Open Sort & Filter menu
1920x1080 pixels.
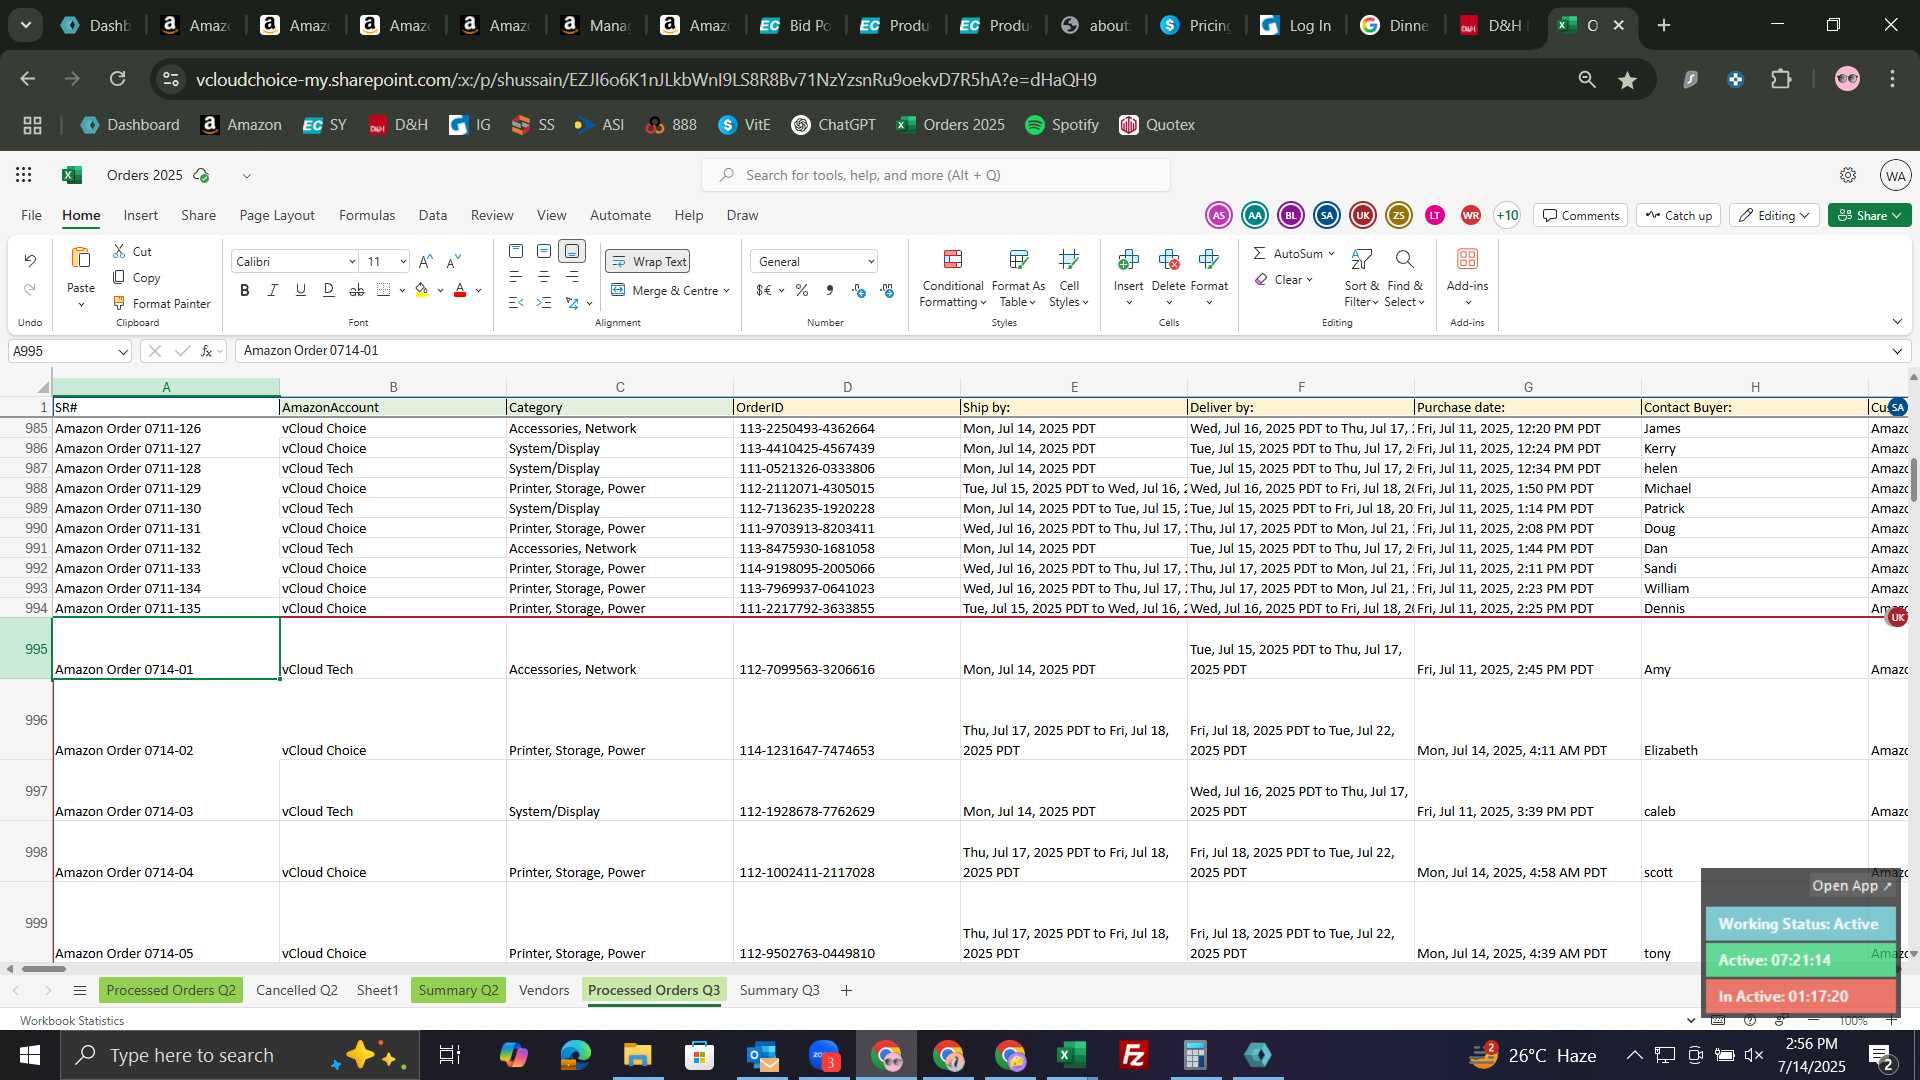(1361, 279)
